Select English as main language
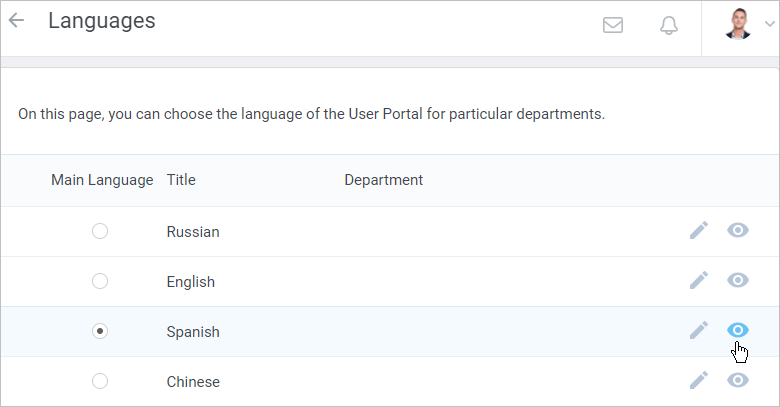 click(x=100, y=281)
